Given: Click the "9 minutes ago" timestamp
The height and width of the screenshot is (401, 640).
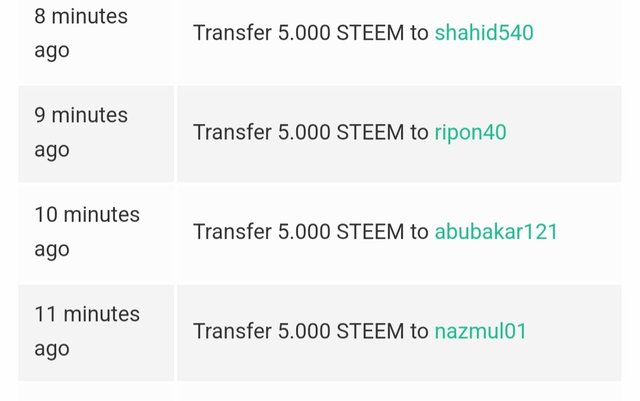Looking at the screenshot, I should coord(81,132).
